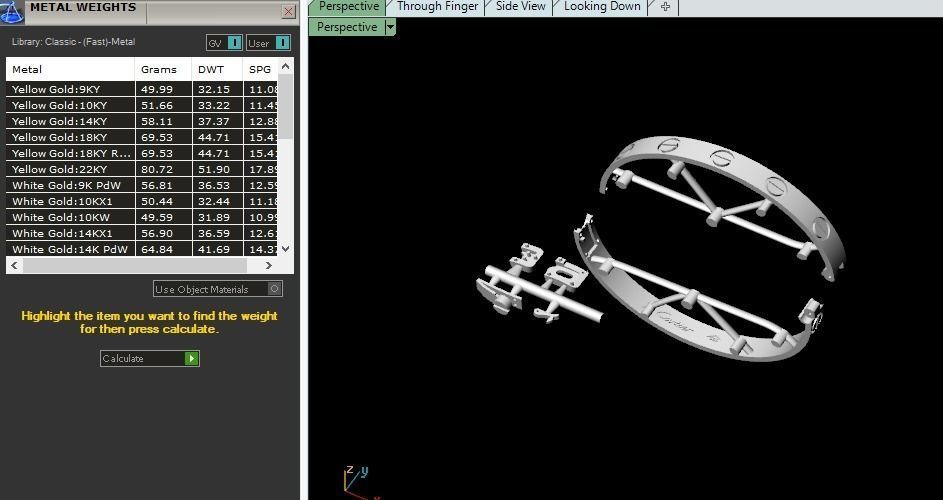Screen dimensions: 943x500
Task: Click the Grams column header
Action: (x=163, y=69)
